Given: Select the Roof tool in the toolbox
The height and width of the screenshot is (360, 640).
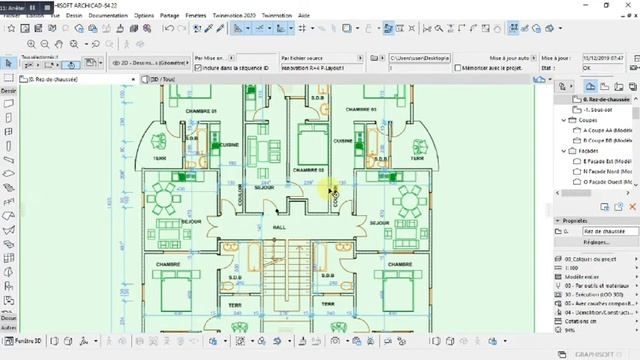Looking at the screenshot, I should [9, 216].
